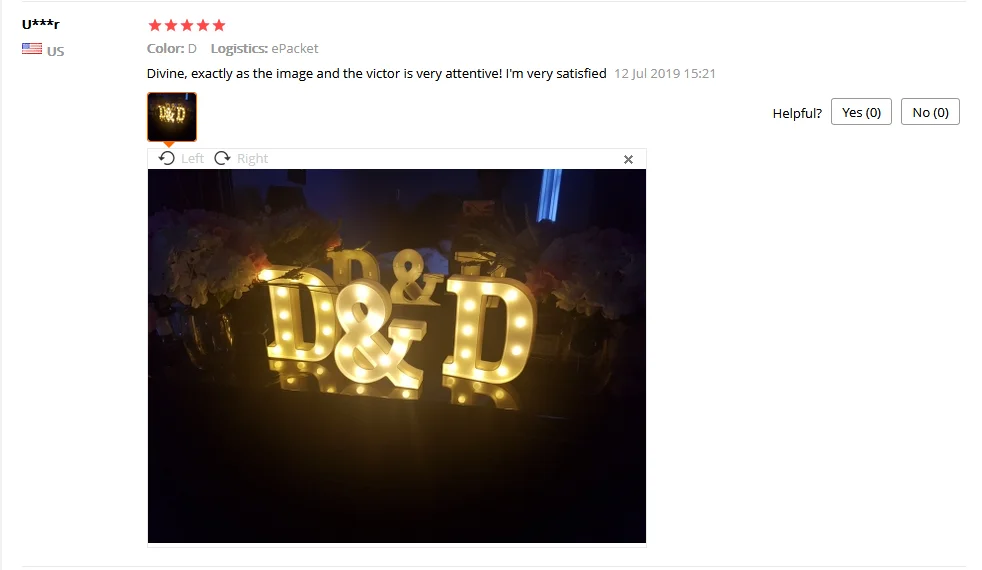Click the enlarged D&D marquee letters photo

(x=396, y=356)
